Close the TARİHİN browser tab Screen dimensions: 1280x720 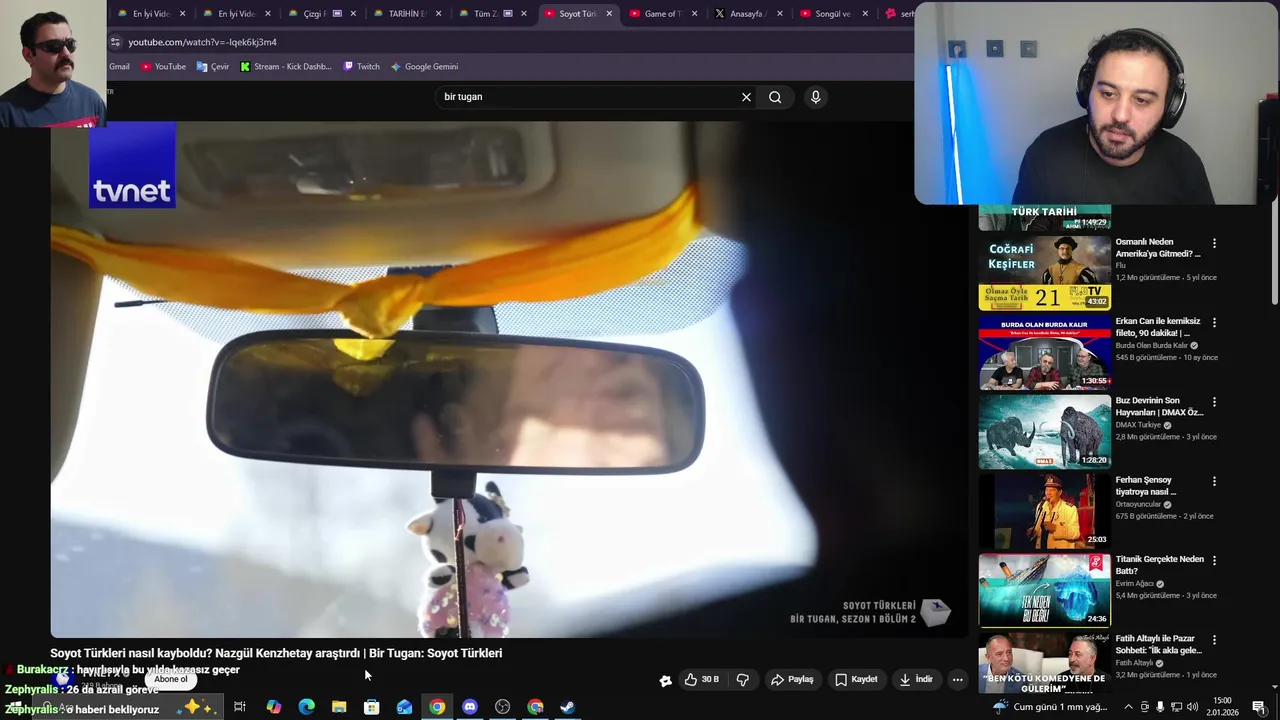click(x=438, y=14)
